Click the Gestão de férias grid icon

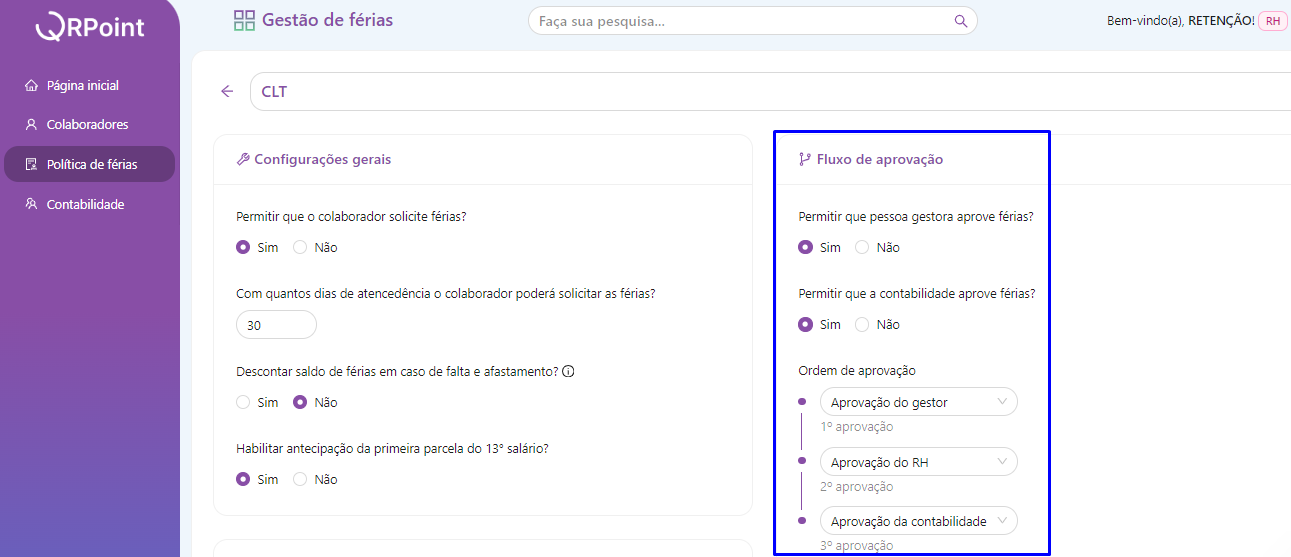244,20
